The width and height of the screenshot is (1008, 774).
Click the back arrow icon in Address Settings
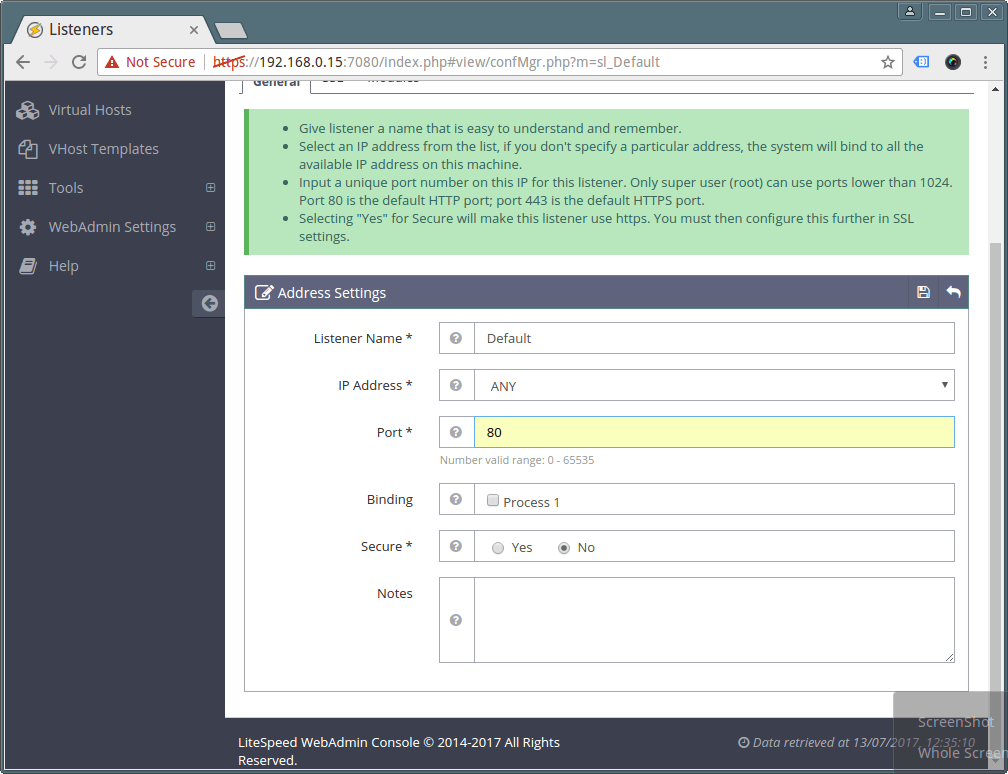click(954, 292)
